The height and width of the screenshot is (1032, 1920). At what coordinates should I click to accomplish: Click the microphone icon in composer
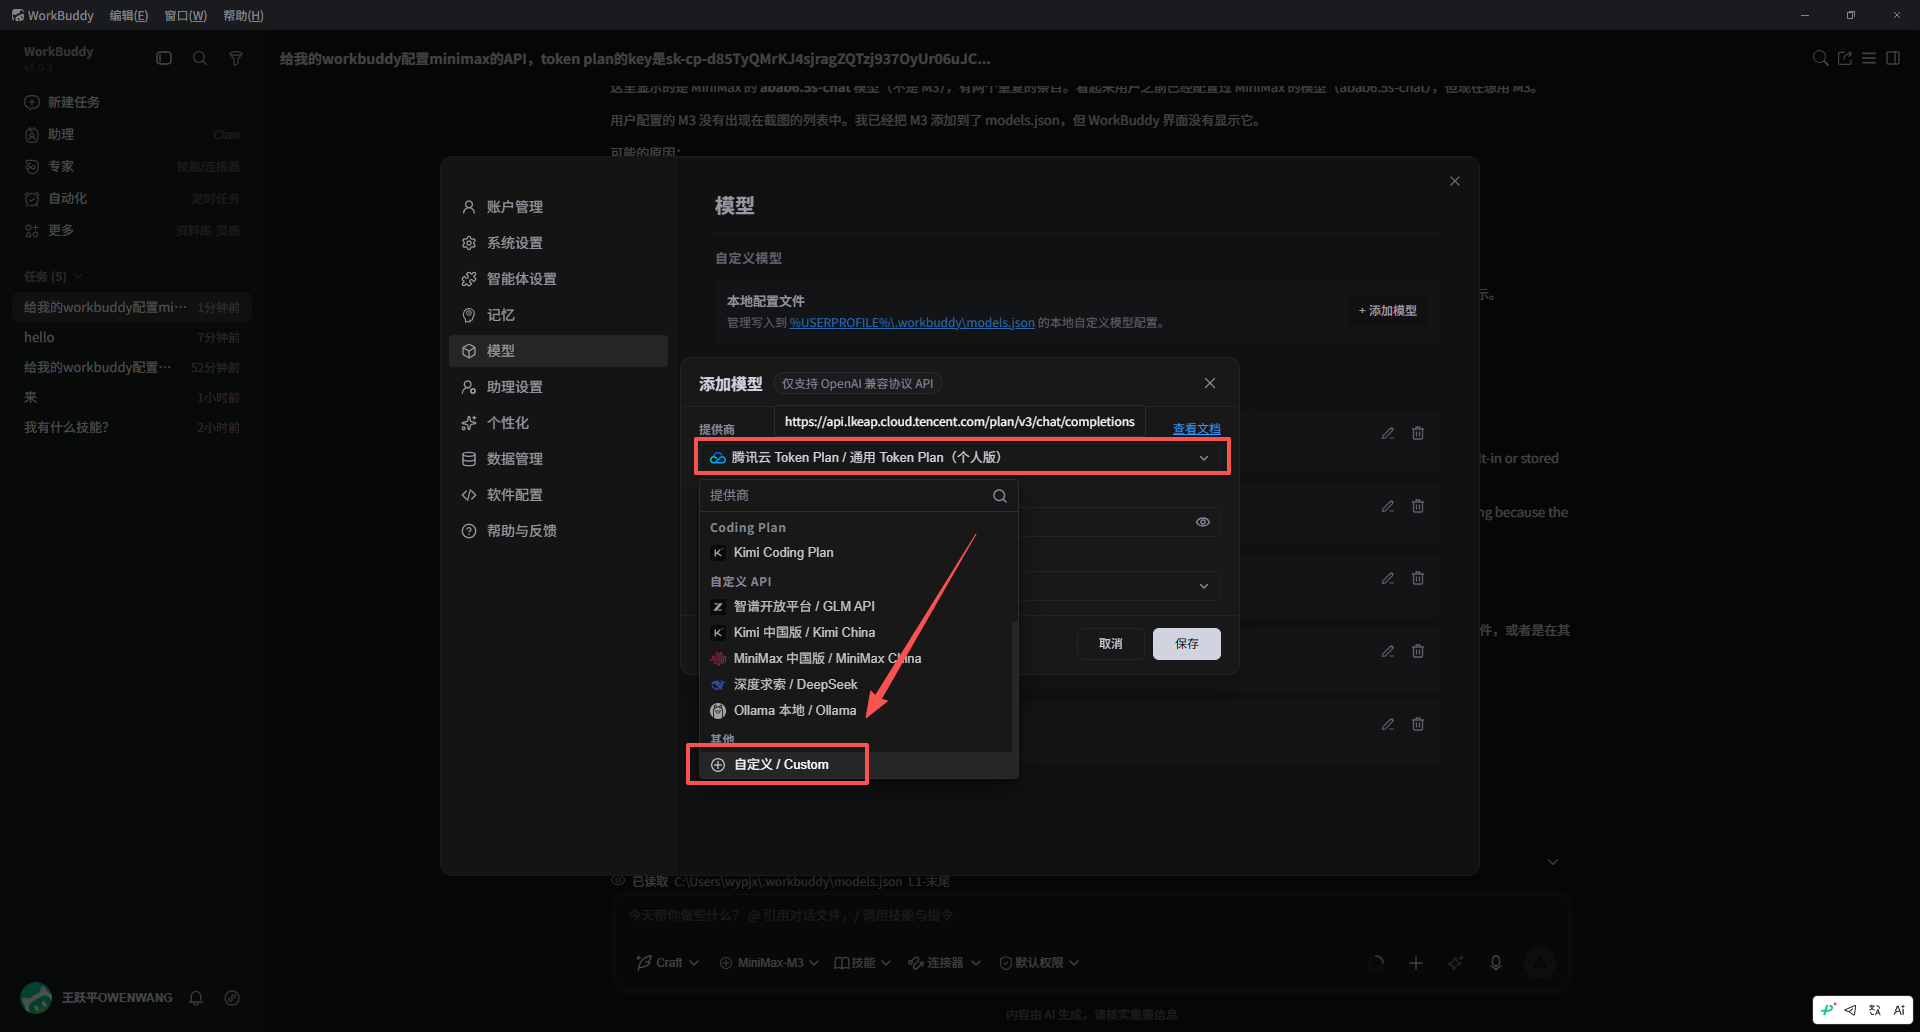[1496, 963]
